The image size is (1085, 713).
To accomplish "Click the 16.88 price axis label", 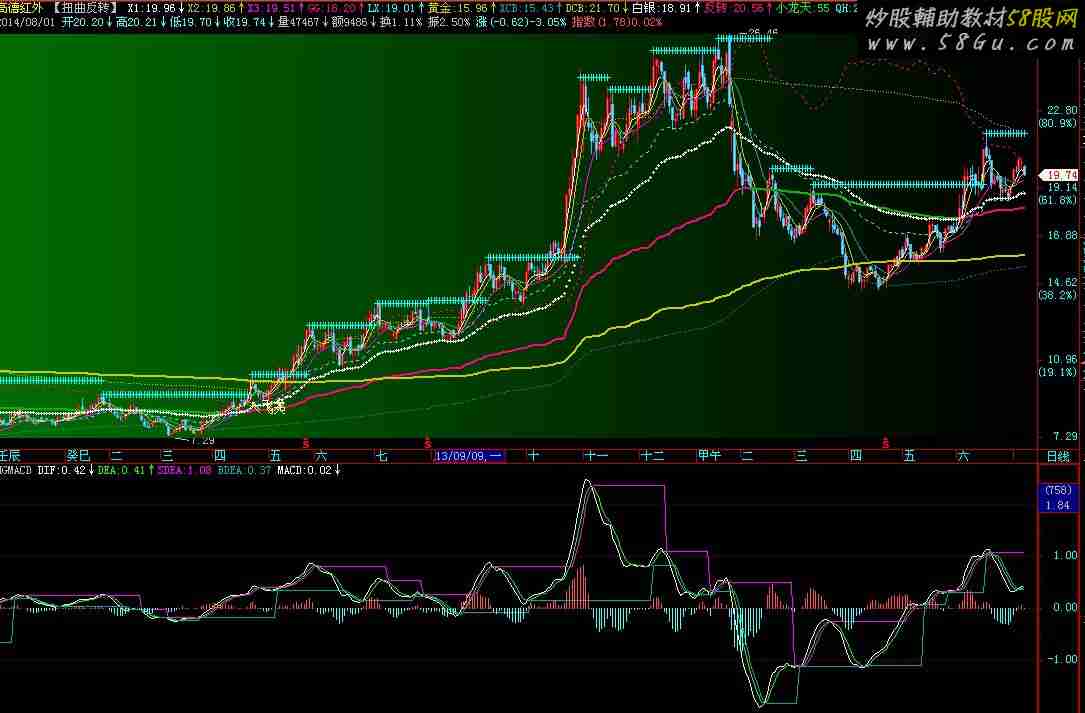I will pyautogui.click(x=1062, y=236).
